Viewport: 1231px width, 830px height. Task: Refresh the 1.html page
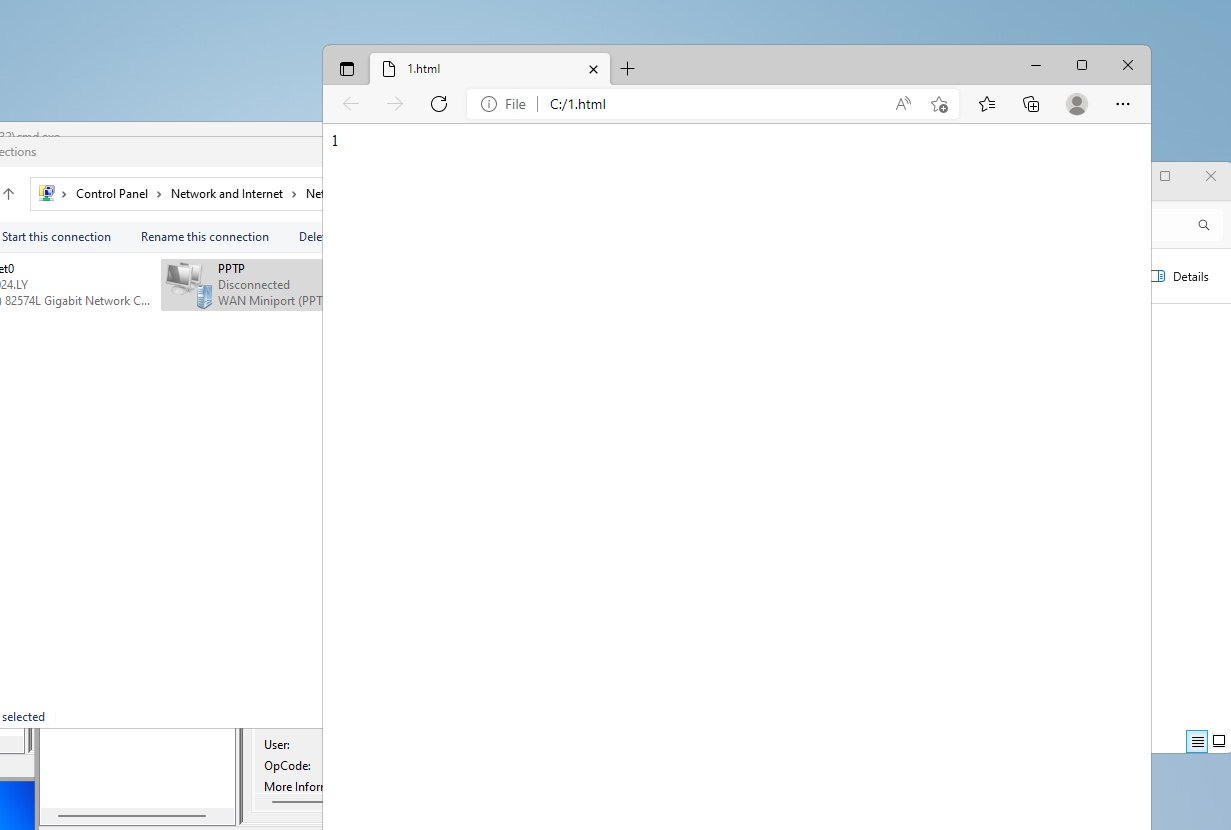point(438,104)
